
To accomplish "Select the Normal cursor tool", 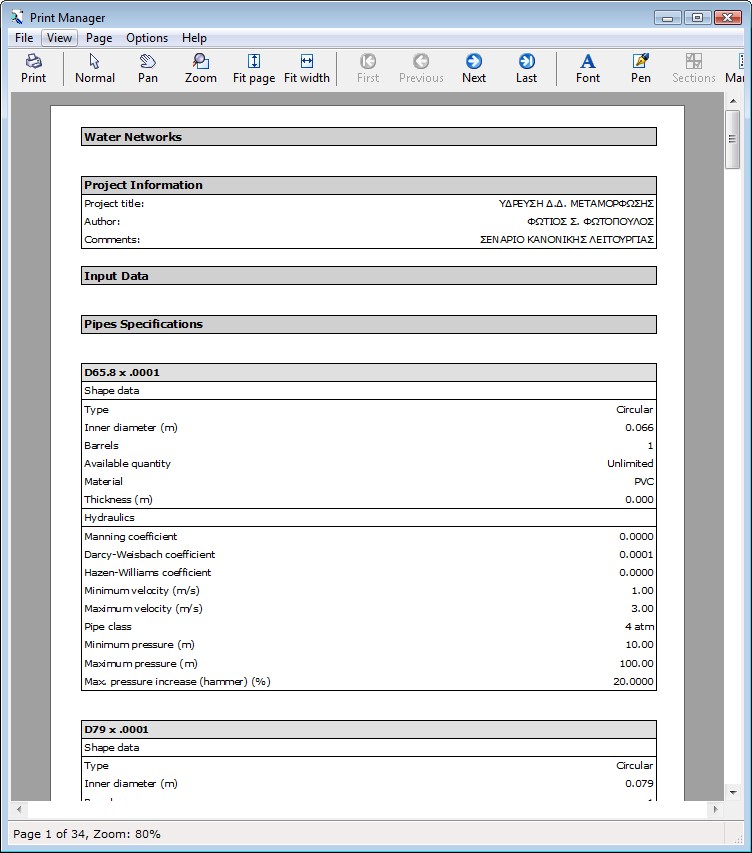I will [x=95, y=68].
